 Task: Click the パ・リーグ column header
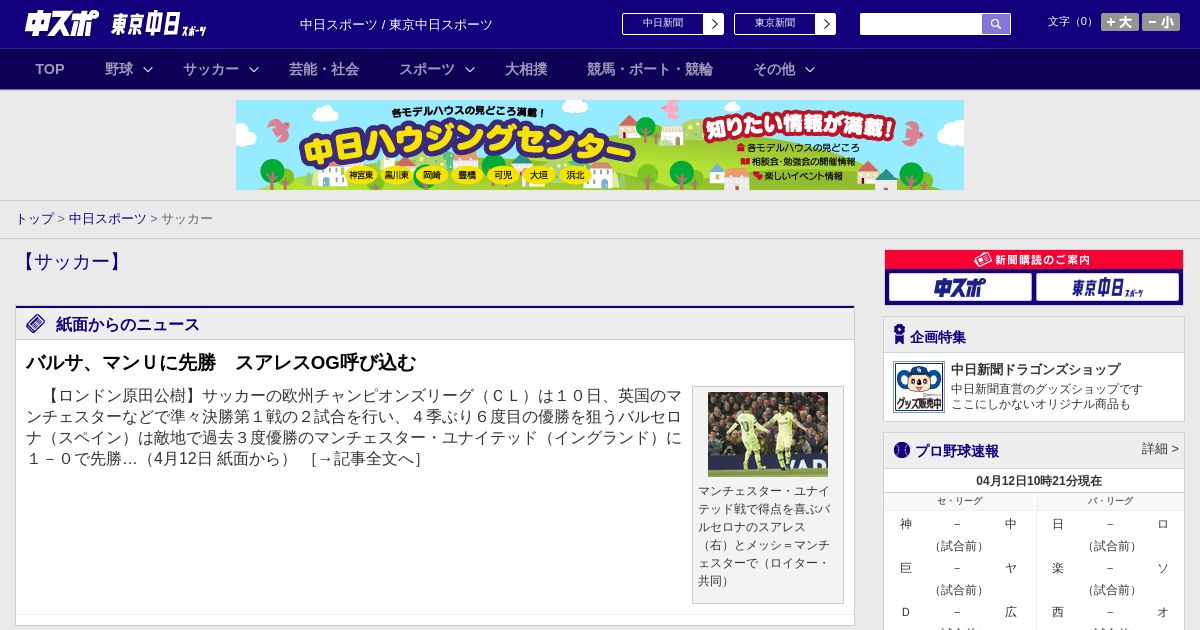(x=1110, y=501)
